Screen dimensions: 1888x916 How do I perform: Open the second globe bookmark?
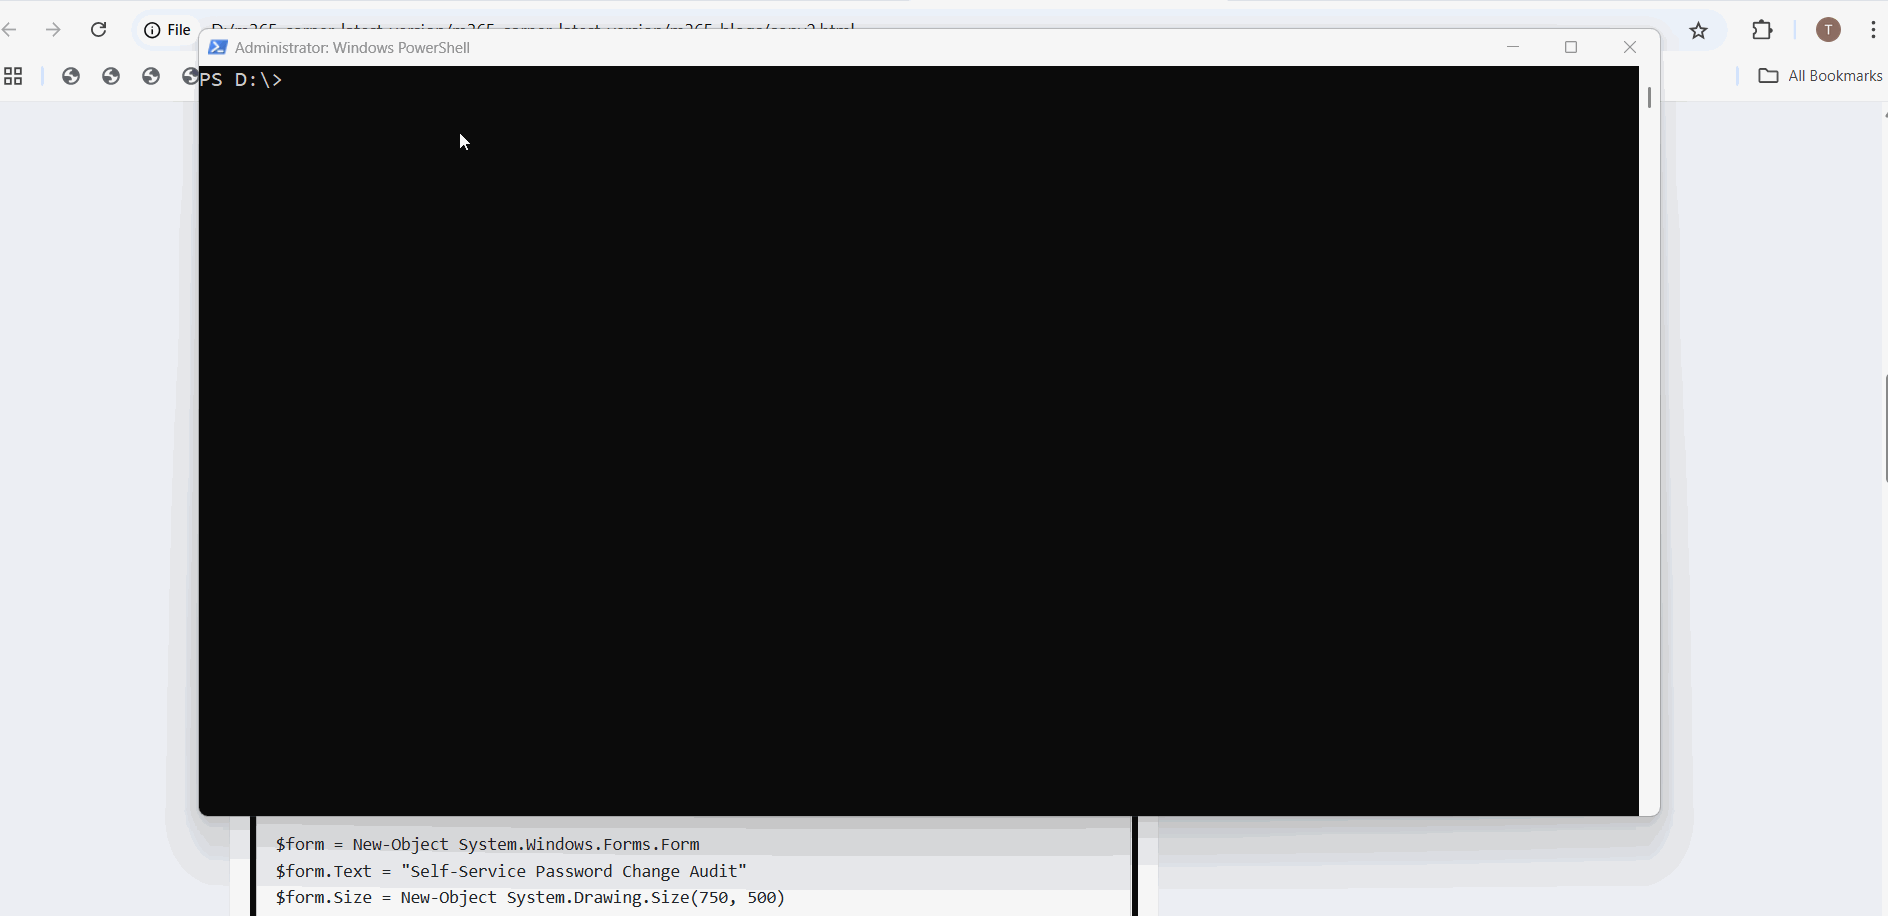[111, 76]
